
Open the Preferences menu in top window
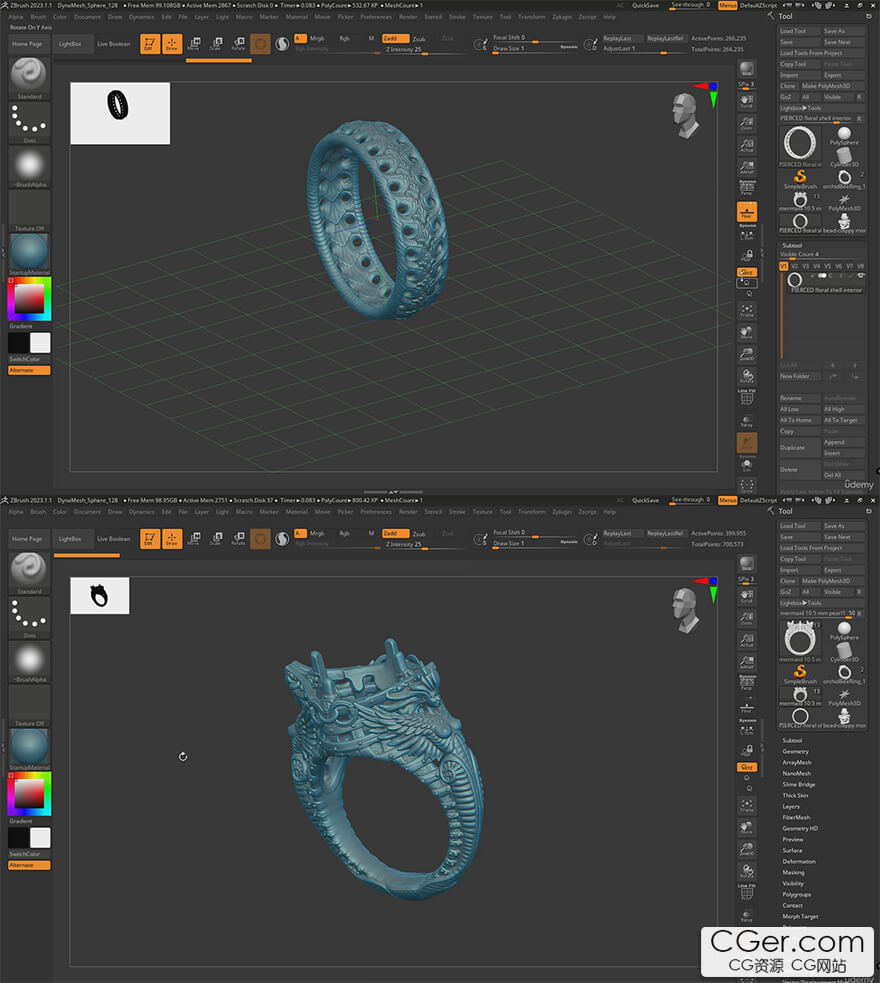[376, 17]
